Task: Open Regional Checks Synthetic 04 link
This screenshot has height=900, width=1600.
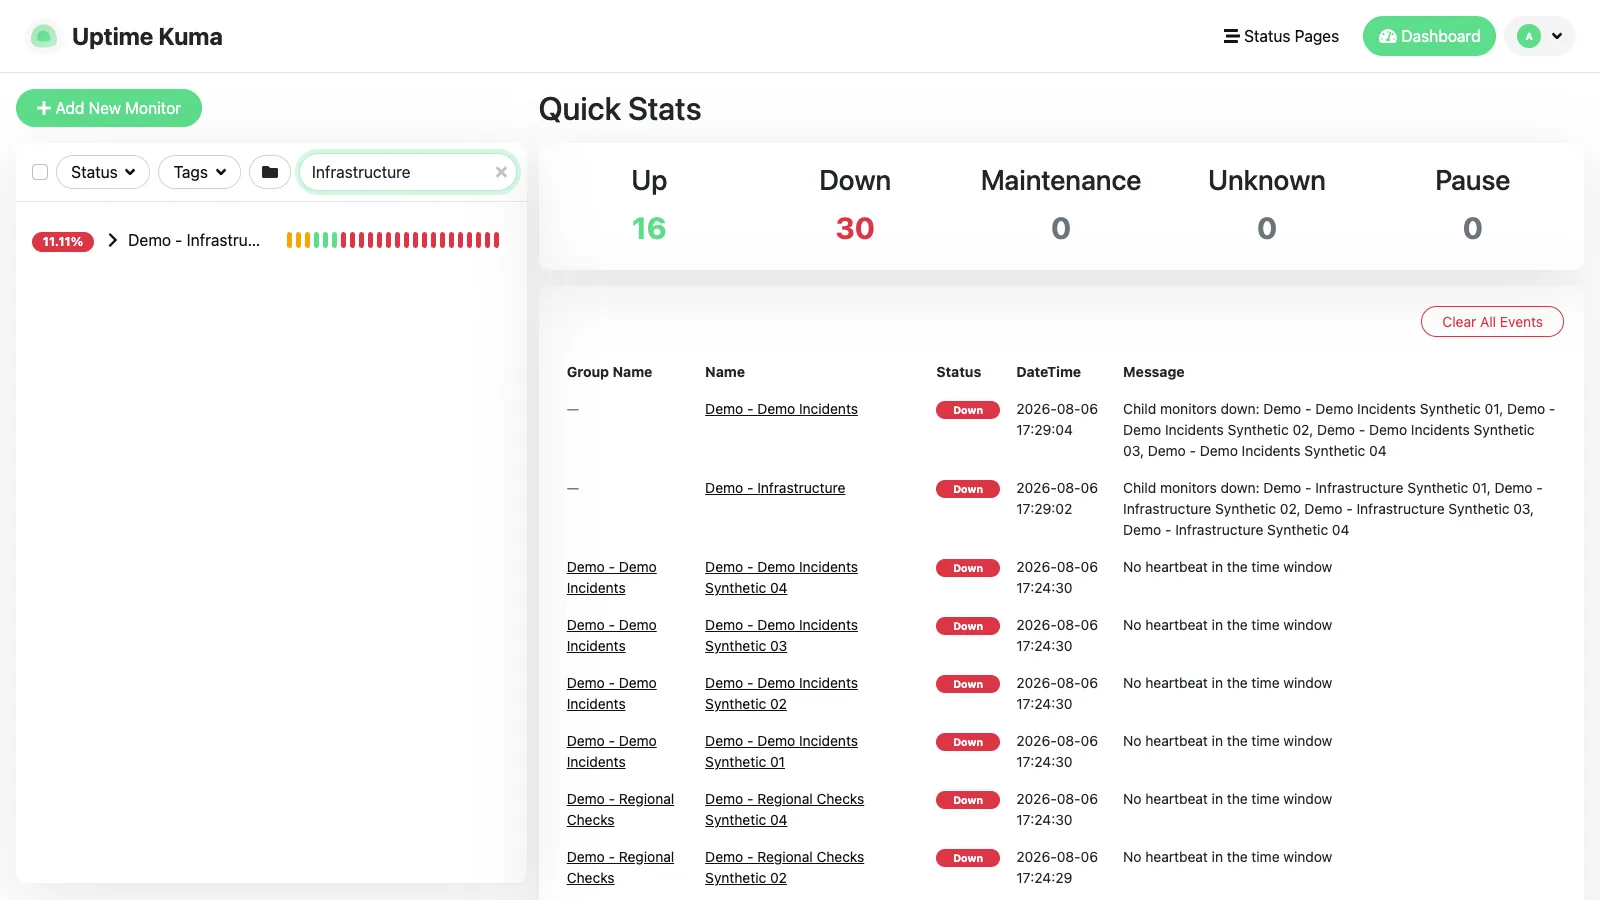Action: [784, 809]
